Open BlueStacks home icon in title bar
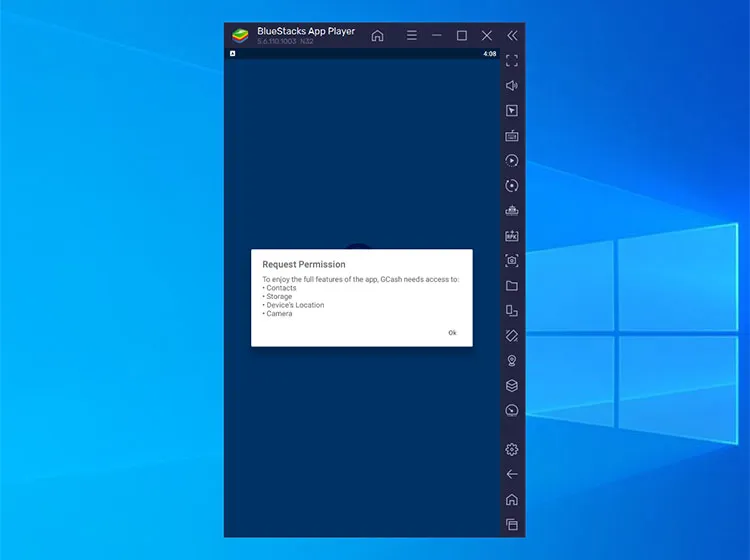The height and width of the screenshot is (560, 750). 377,35
